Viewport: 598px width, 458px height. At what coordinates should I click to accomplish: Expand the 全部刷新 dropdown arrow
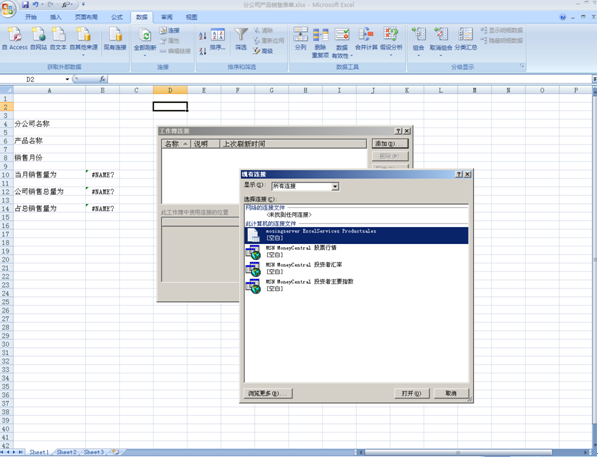click(x=145, y=56)
